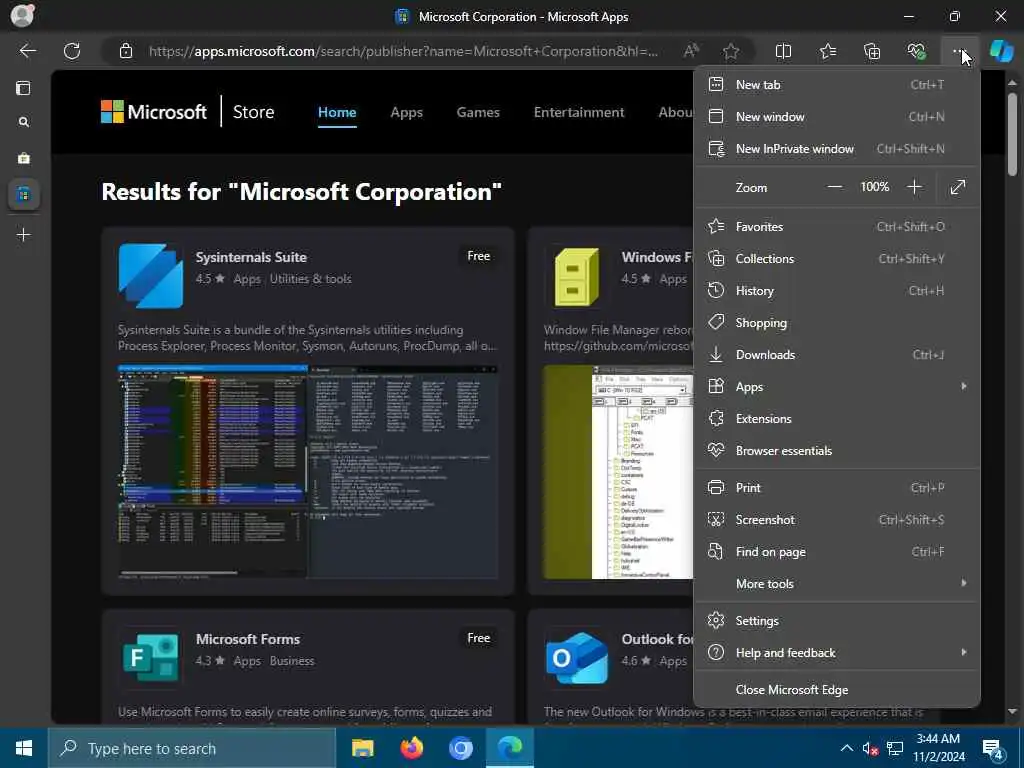Open Read aloud icon in address bar
This screenshot has width=1024, height=768.
(x=691, y=51)
